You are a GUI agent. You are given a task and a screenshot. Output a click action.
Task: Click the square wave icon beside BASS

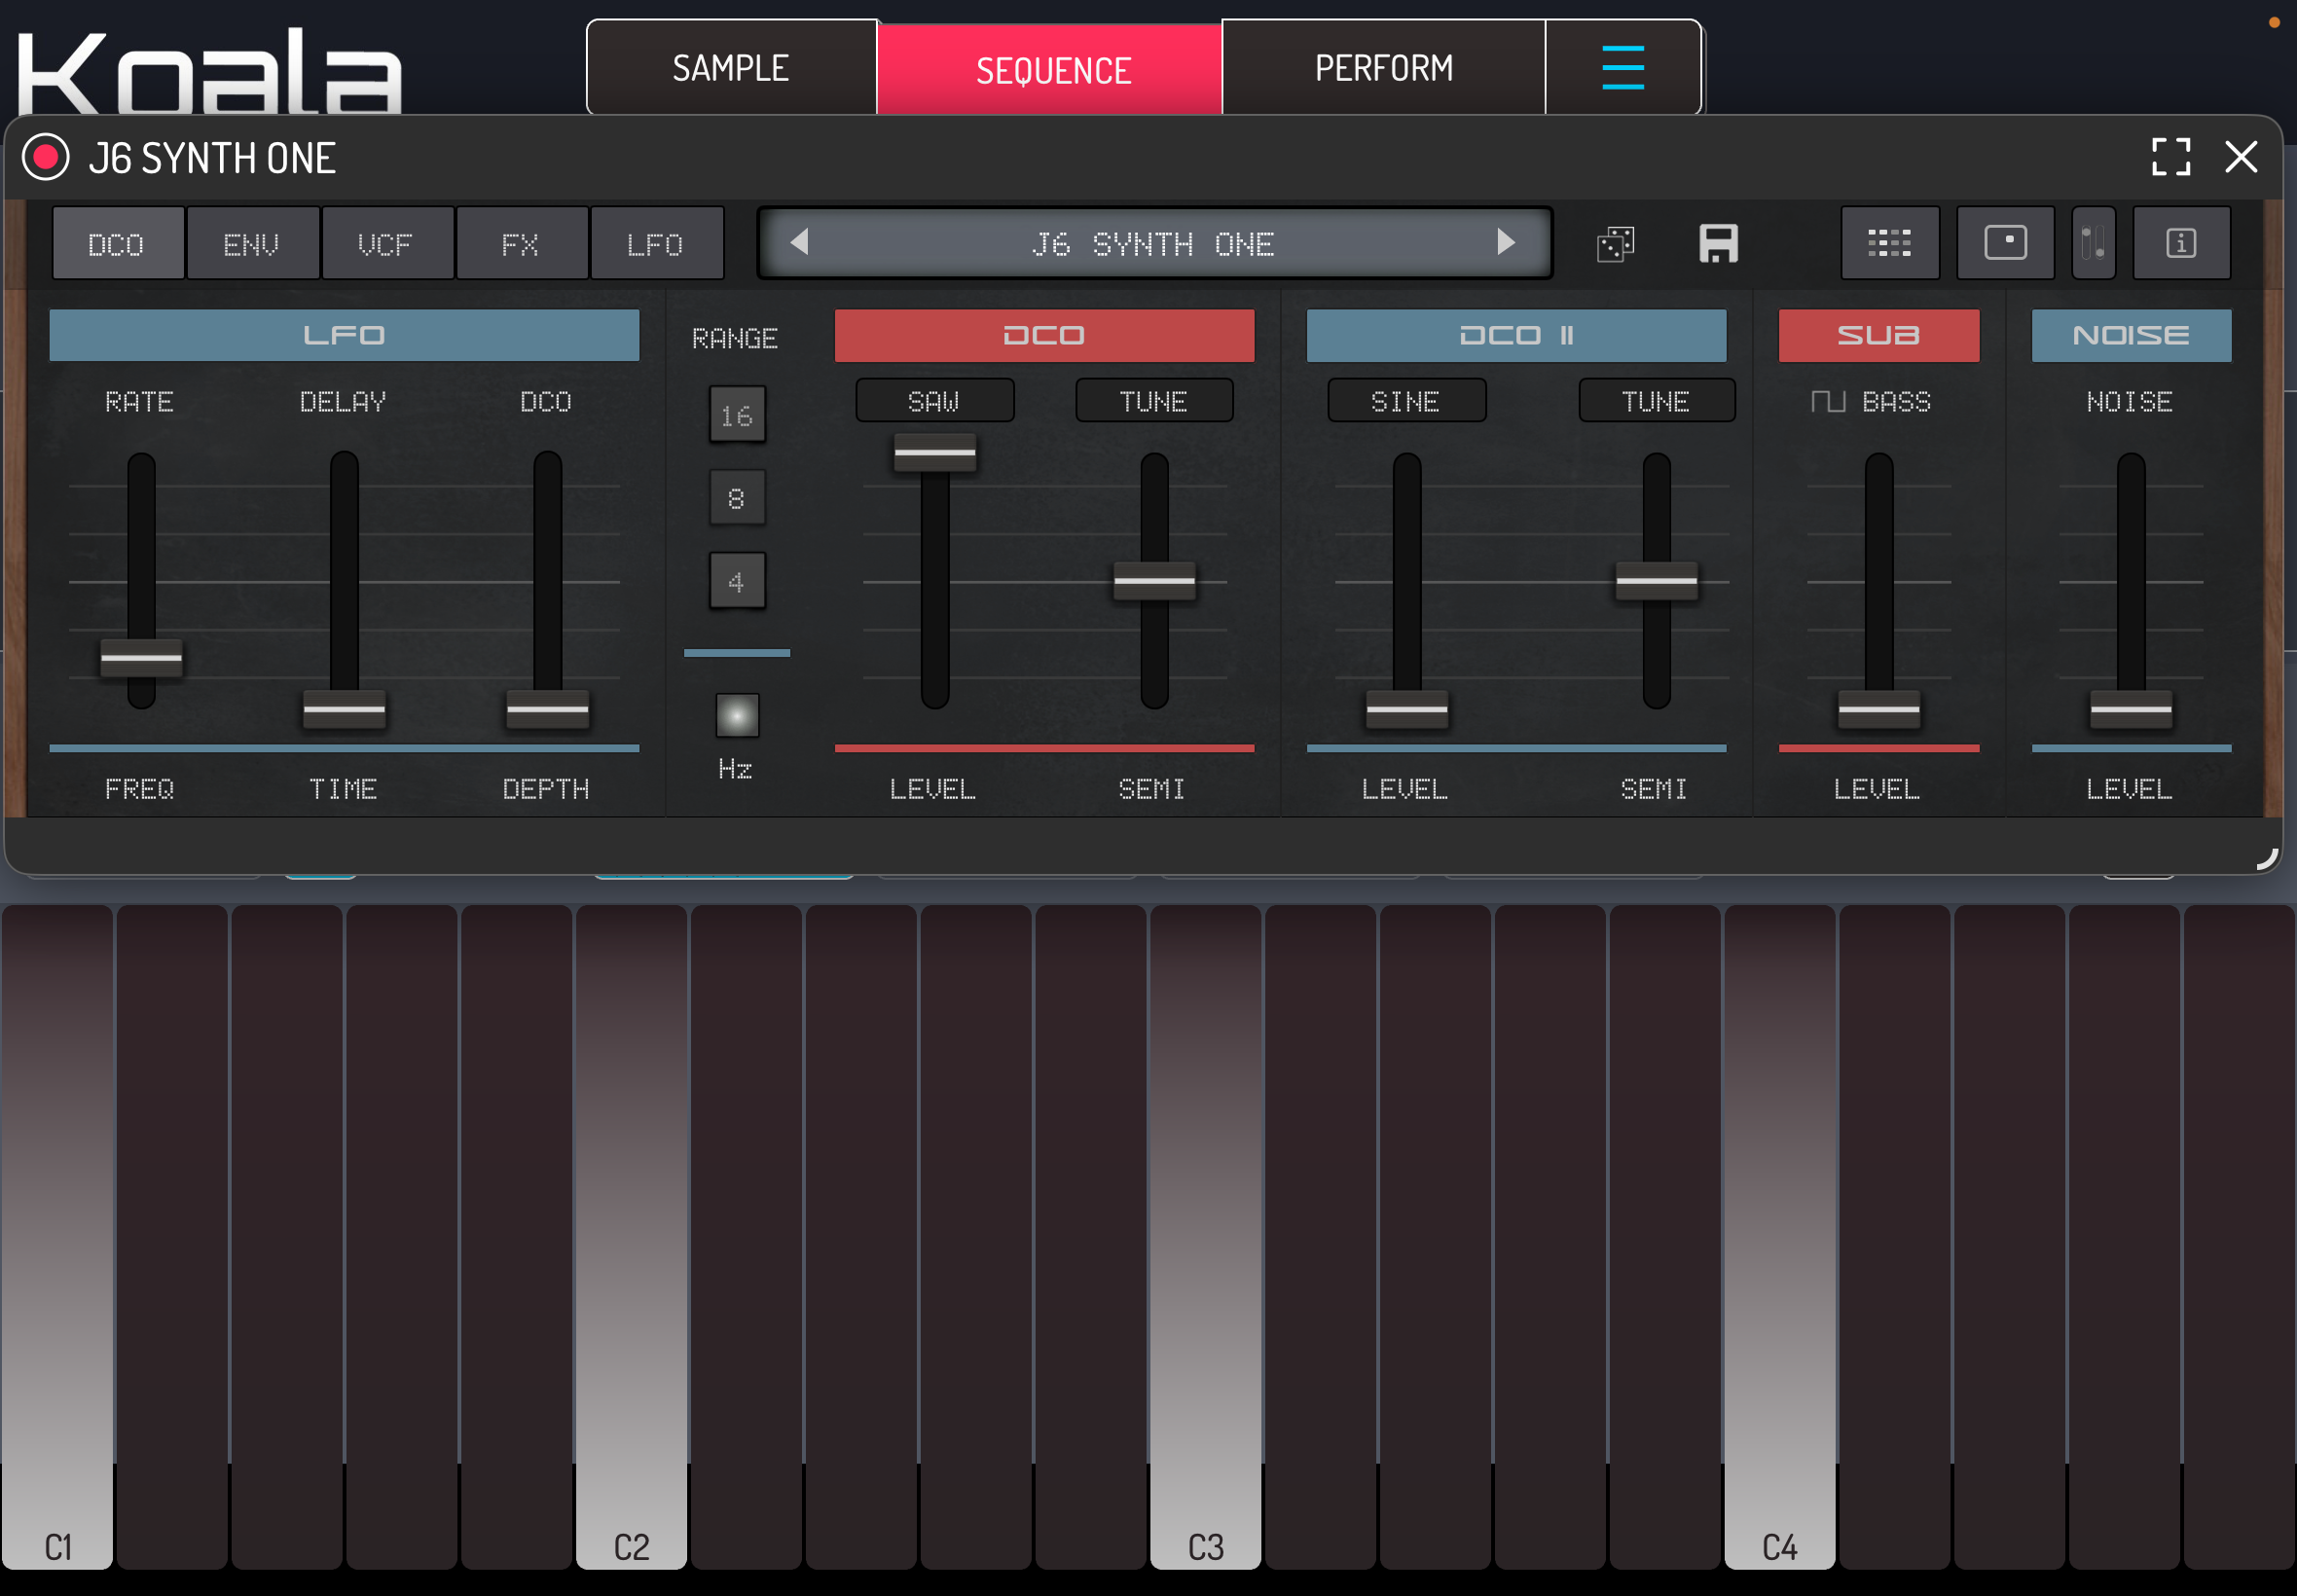[1827, 401]
